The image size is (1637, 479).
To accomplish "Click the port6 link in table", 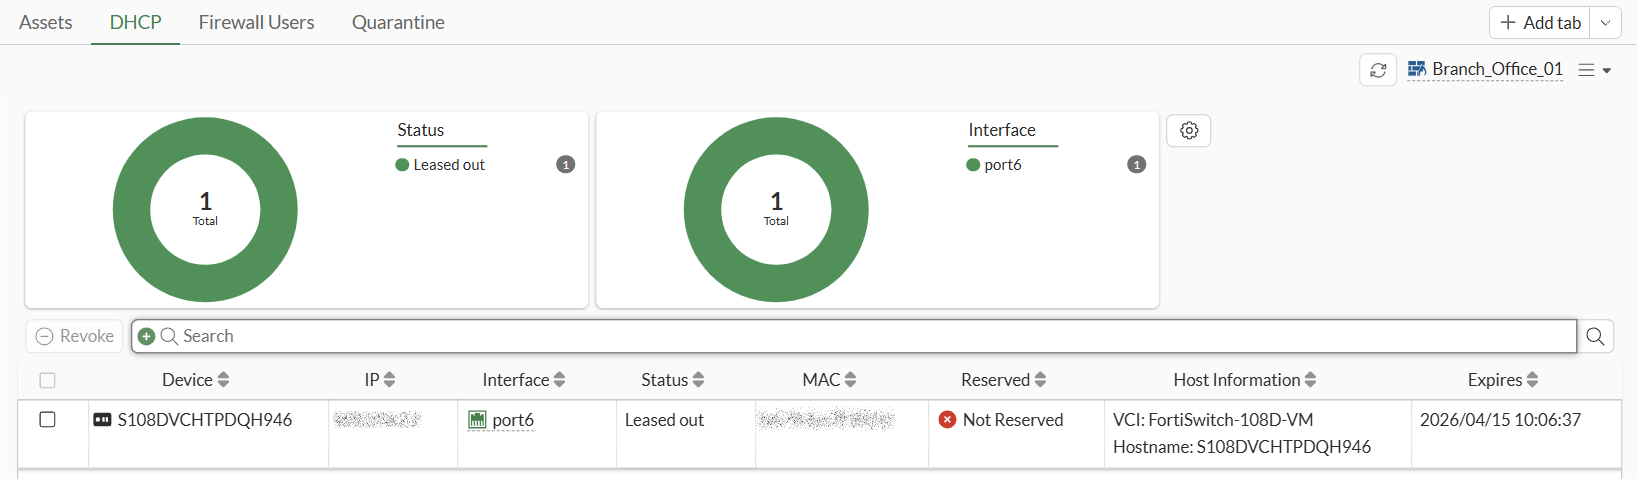I will (x=513, y=420).
